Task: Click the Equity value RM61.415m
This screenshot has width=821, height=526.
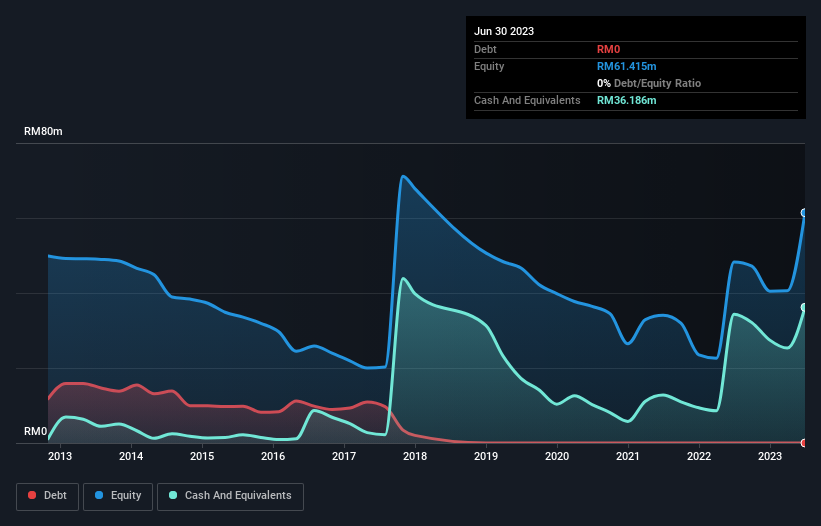Action: coord(626,66)
